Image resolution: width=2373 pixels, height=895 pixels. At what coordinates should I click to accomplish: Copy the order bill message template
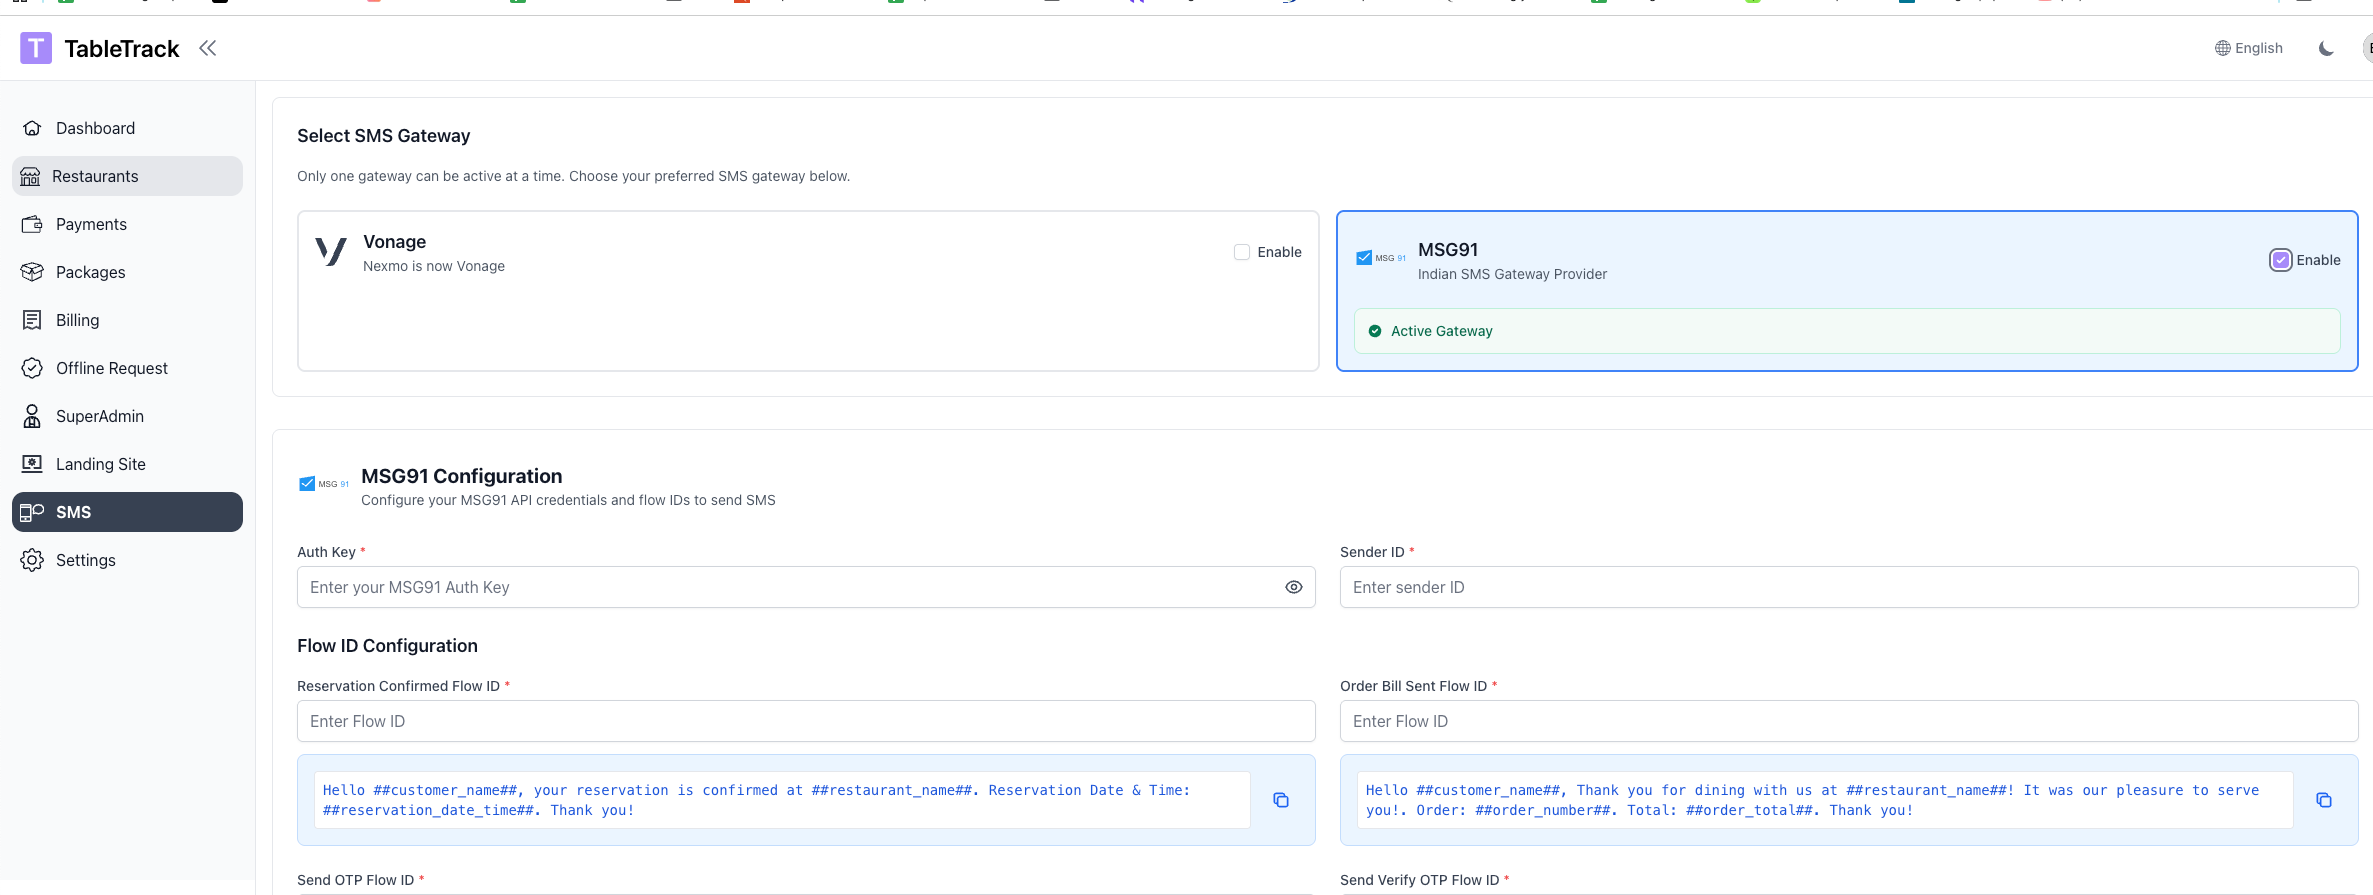pos(2323,800)
